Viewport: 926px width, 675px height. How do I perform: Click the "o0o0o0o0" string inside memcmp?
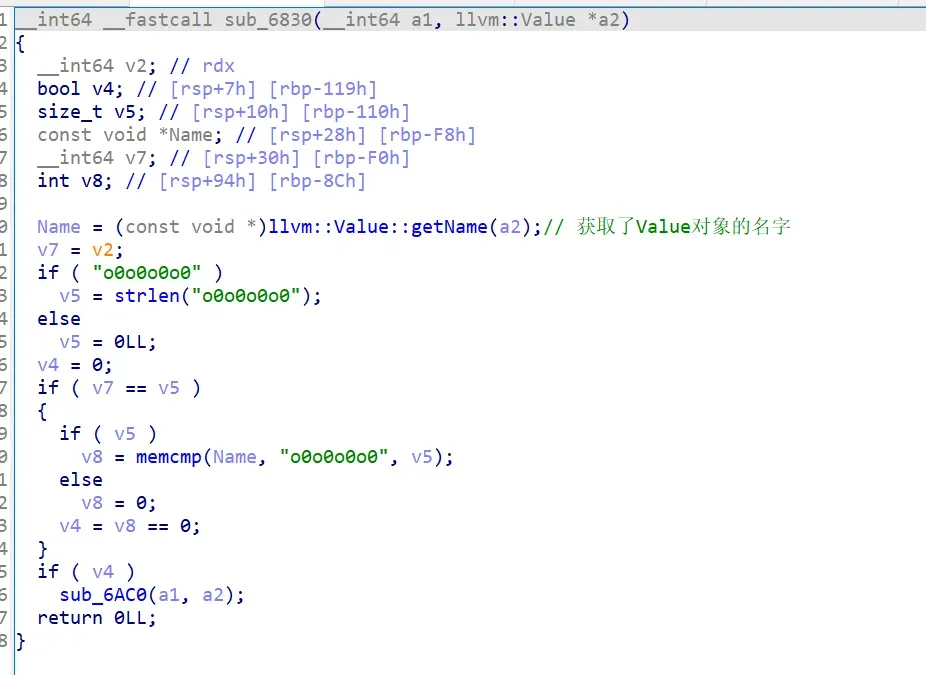(x=334, y=457)
